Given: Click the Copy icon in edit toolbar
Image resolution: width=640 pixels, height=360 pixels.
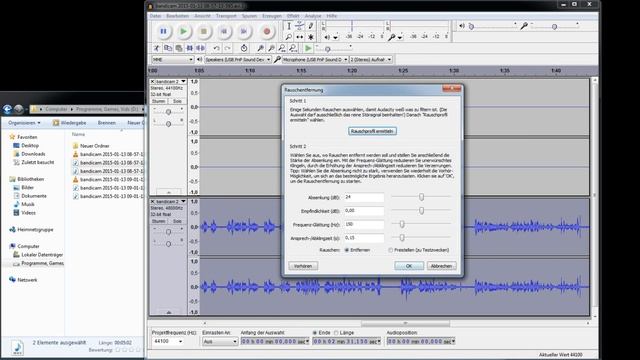Looking at the screenshot, I should pyautogui.click(x=168, y=48).
